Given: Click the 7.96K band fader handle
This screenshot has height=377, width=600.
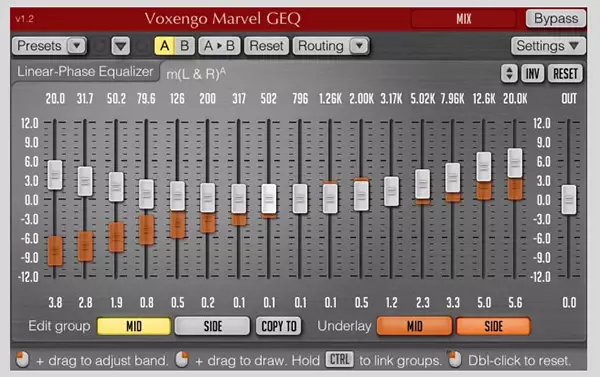Looking at the screenshot, I should [453, 178].
